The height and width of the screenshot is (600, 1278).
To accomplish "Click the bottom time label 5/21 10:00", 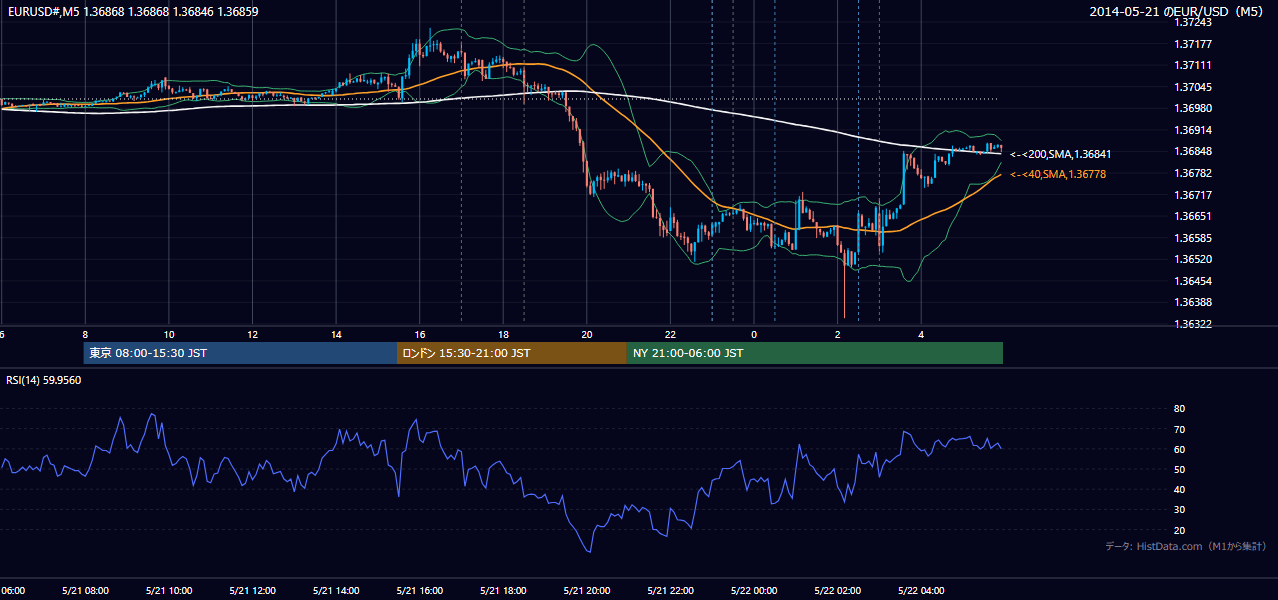I will (x=169, y=590).
